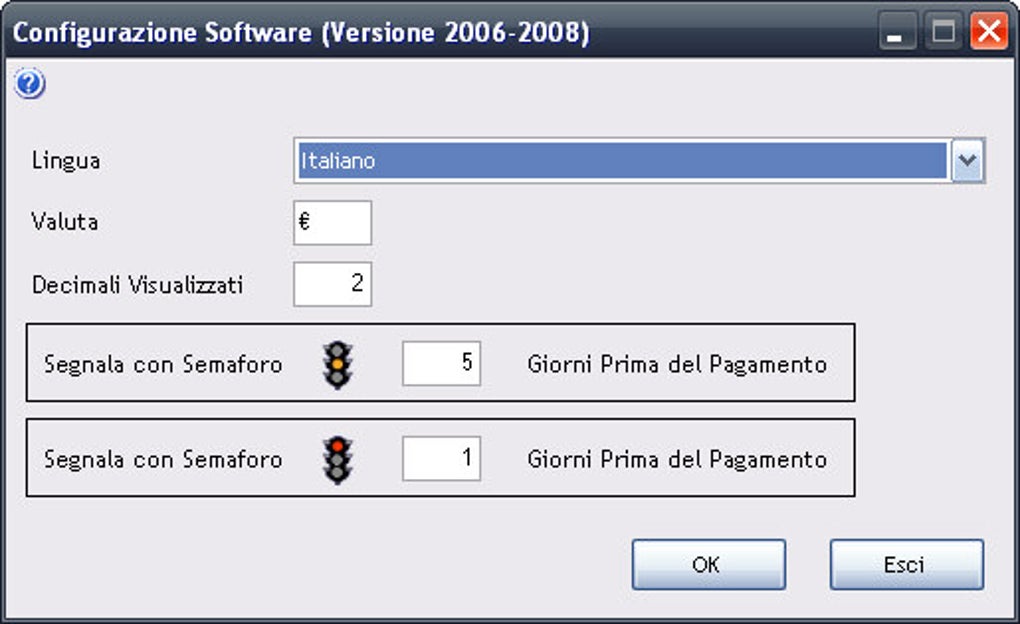Minimize the Configurazione Software window
Viewport: 1020px width, 624px height.
(x=896, y=33)
